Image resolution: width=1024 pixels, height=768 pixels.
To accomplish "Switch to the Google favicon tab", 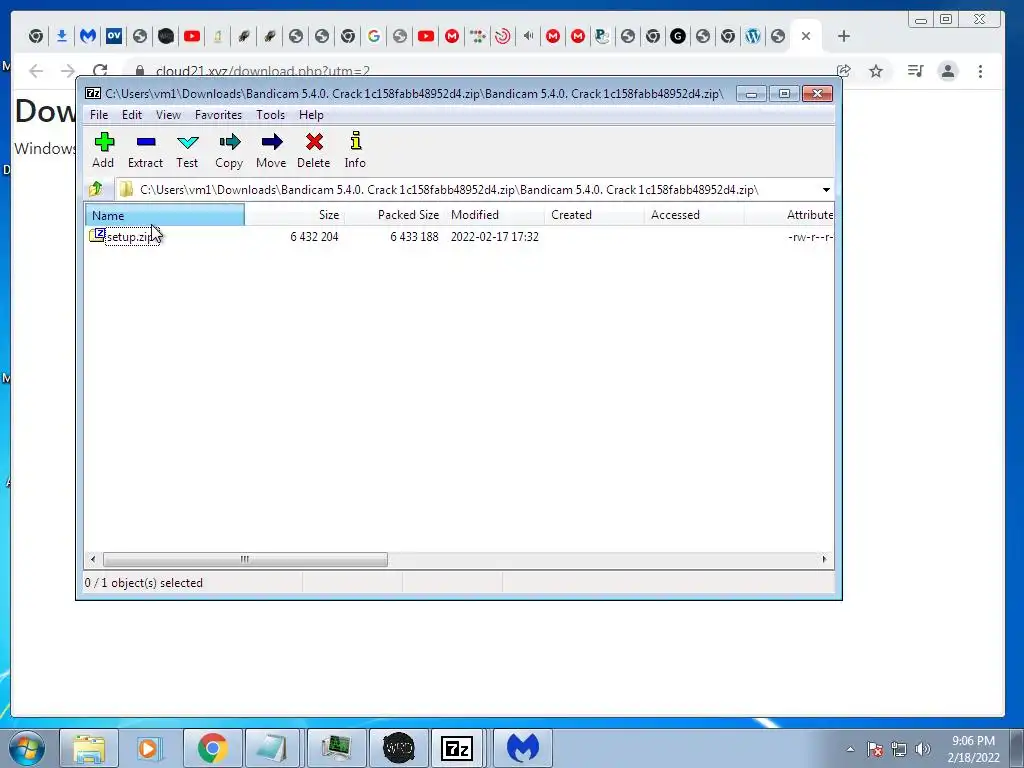I will coord(374,37).
